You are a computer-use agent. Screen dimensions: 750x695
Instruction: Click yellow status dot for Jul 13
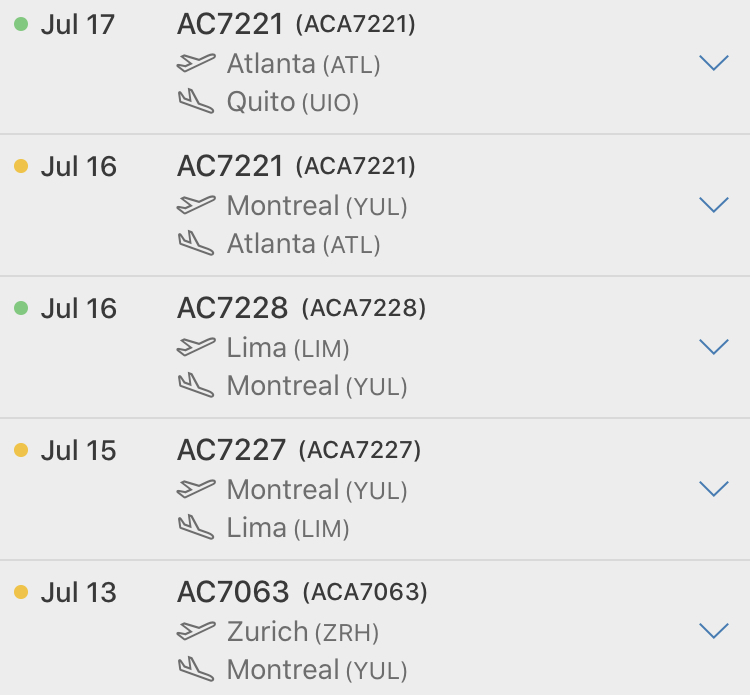21,592
